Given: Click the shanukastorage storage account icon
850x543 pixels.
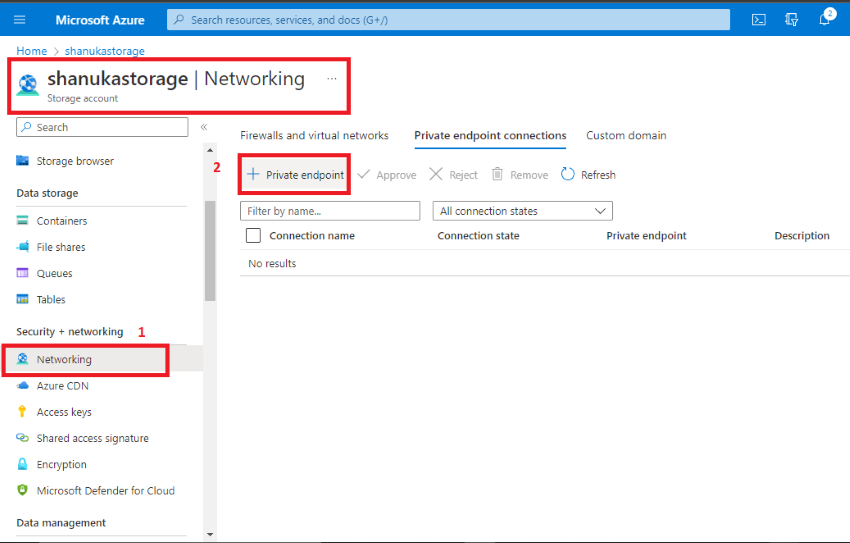Looking at the screenshot, I should [28, 85].
